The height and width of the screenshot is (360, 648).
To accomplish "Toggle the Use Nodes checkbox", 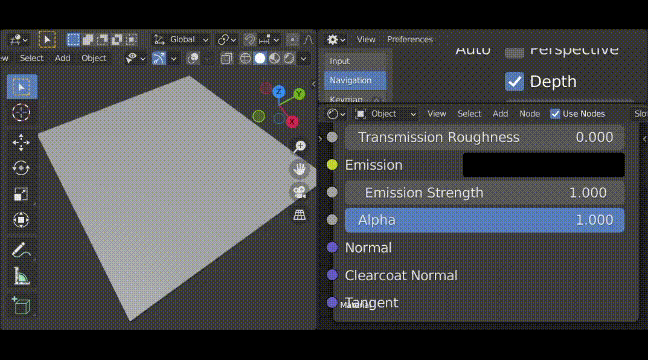I will [x=555, y=114].
